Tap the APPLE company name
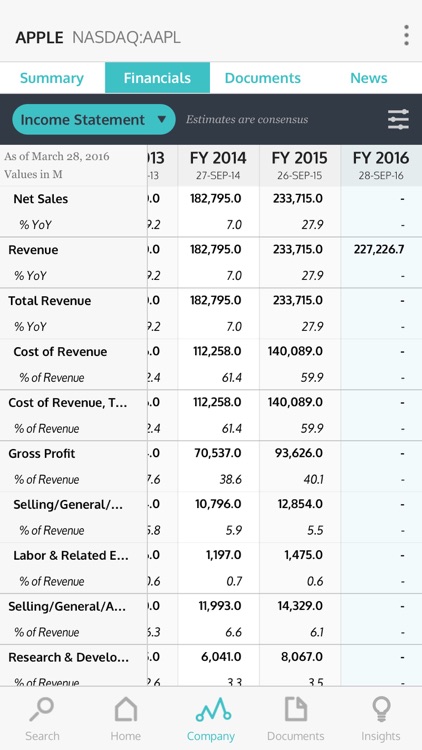Image resolution: width=422 pixels, height=750 pixels. [39, 37]
